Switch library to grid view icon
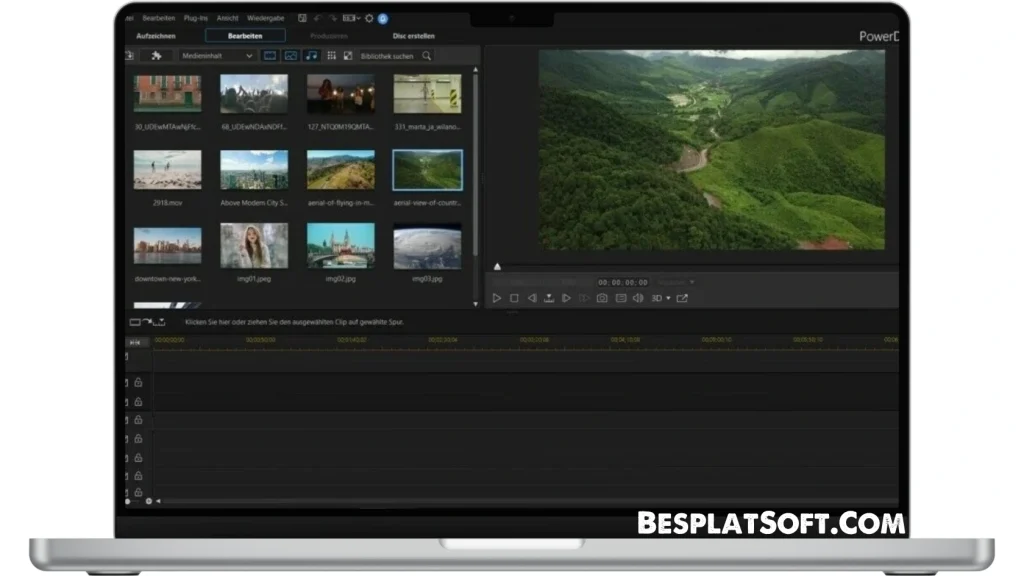The height and width of the screenshot is (576, 1024). [331, 56]
